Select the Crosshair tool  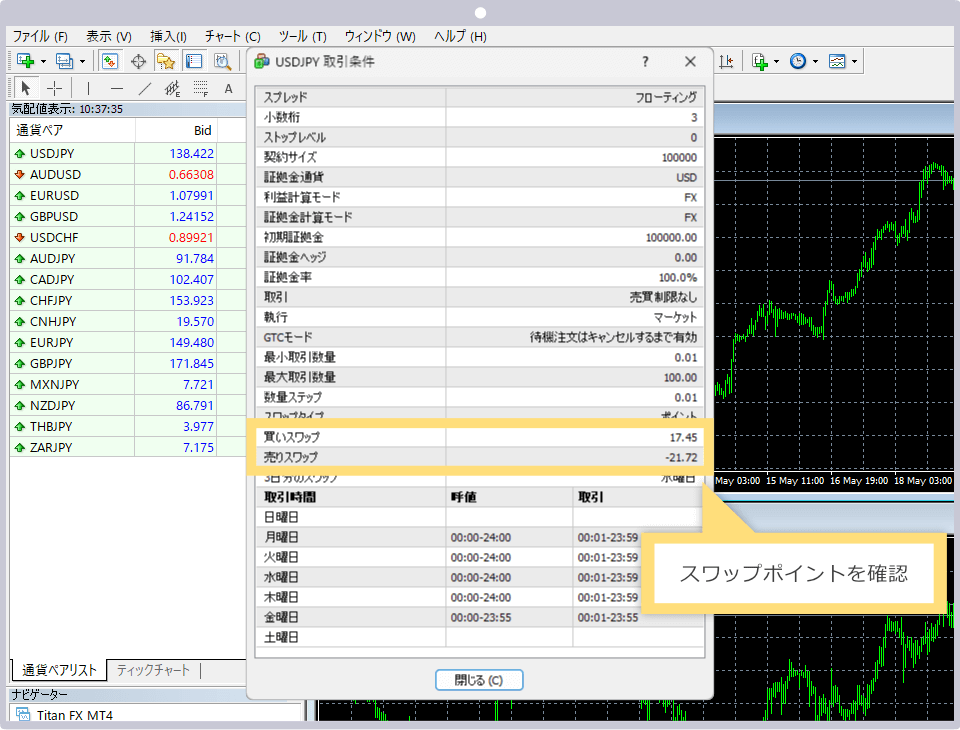[x=54, y=88]
